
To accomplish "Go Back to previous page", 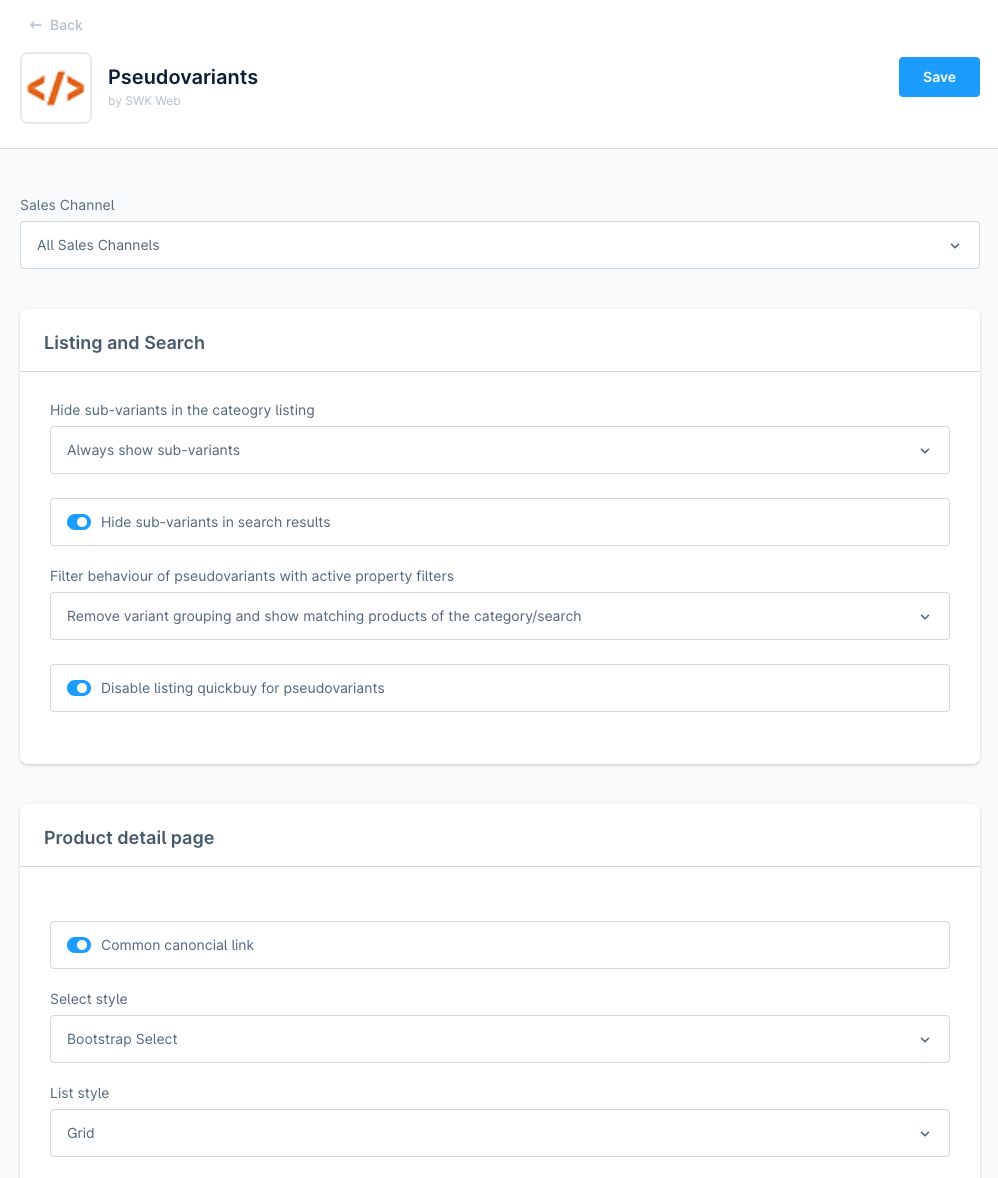I will click(x=56, y=26).
